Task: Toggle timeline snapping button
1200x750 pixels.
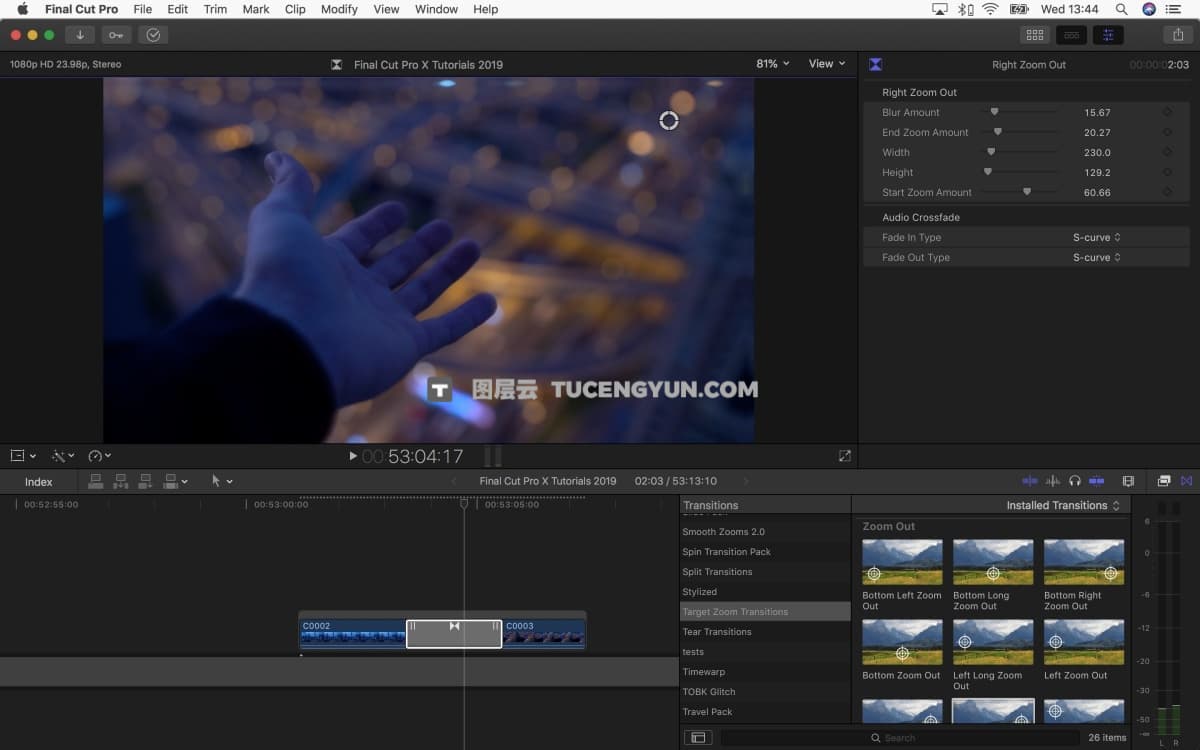Action: click(x=1097, y=481)
